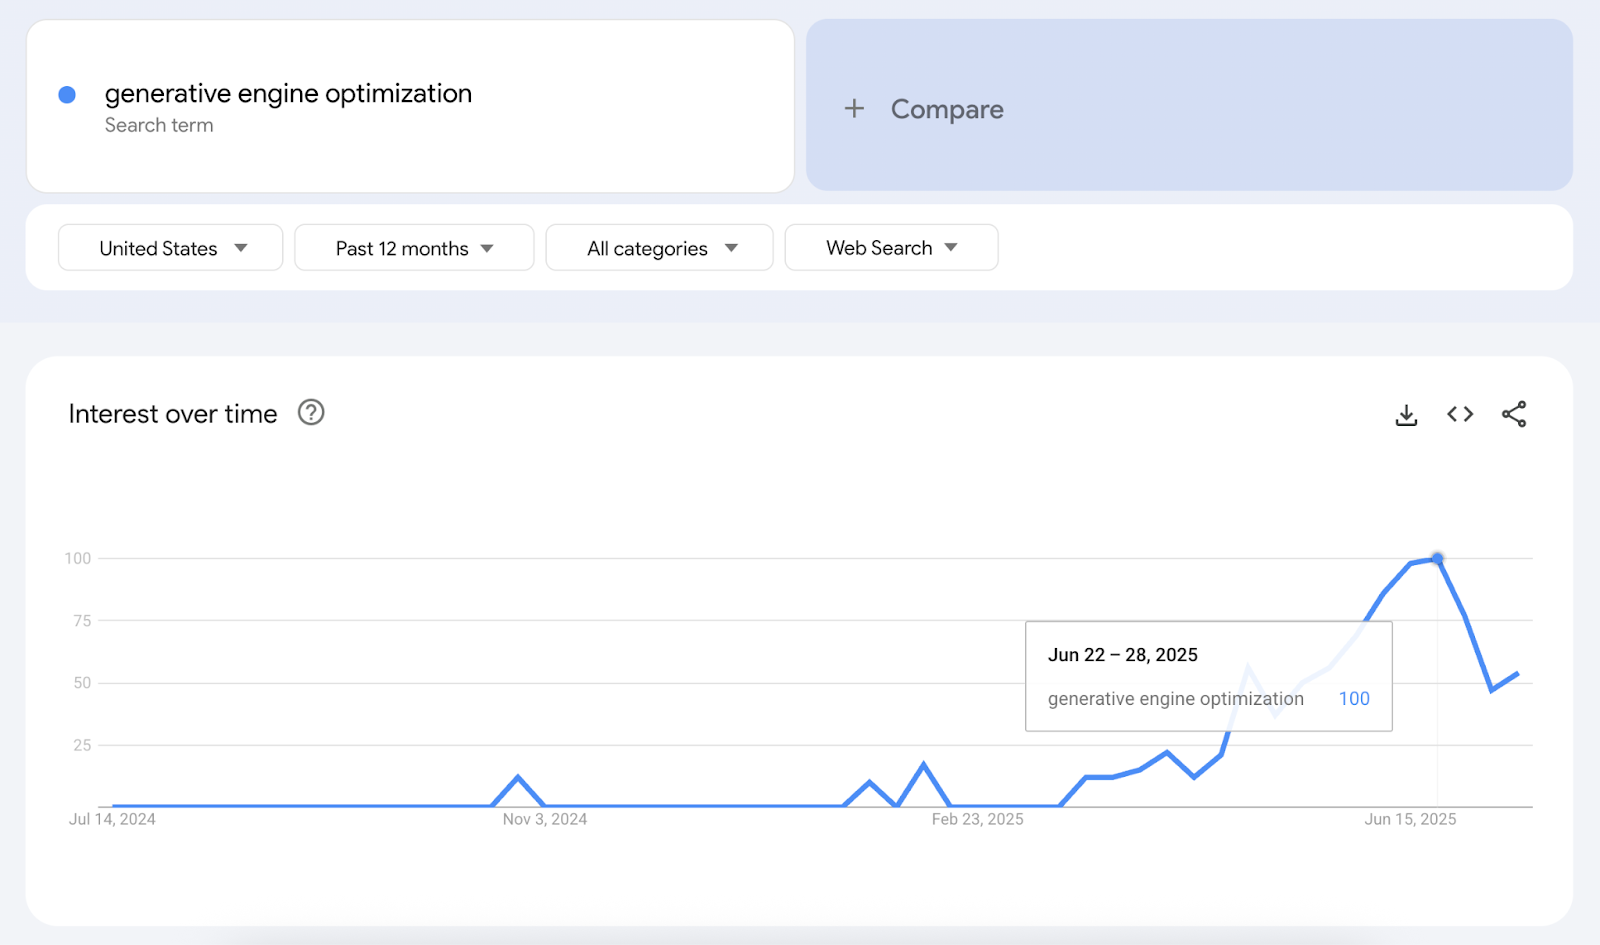Open the embed code view with the <> icon

tap(1459, 413)
